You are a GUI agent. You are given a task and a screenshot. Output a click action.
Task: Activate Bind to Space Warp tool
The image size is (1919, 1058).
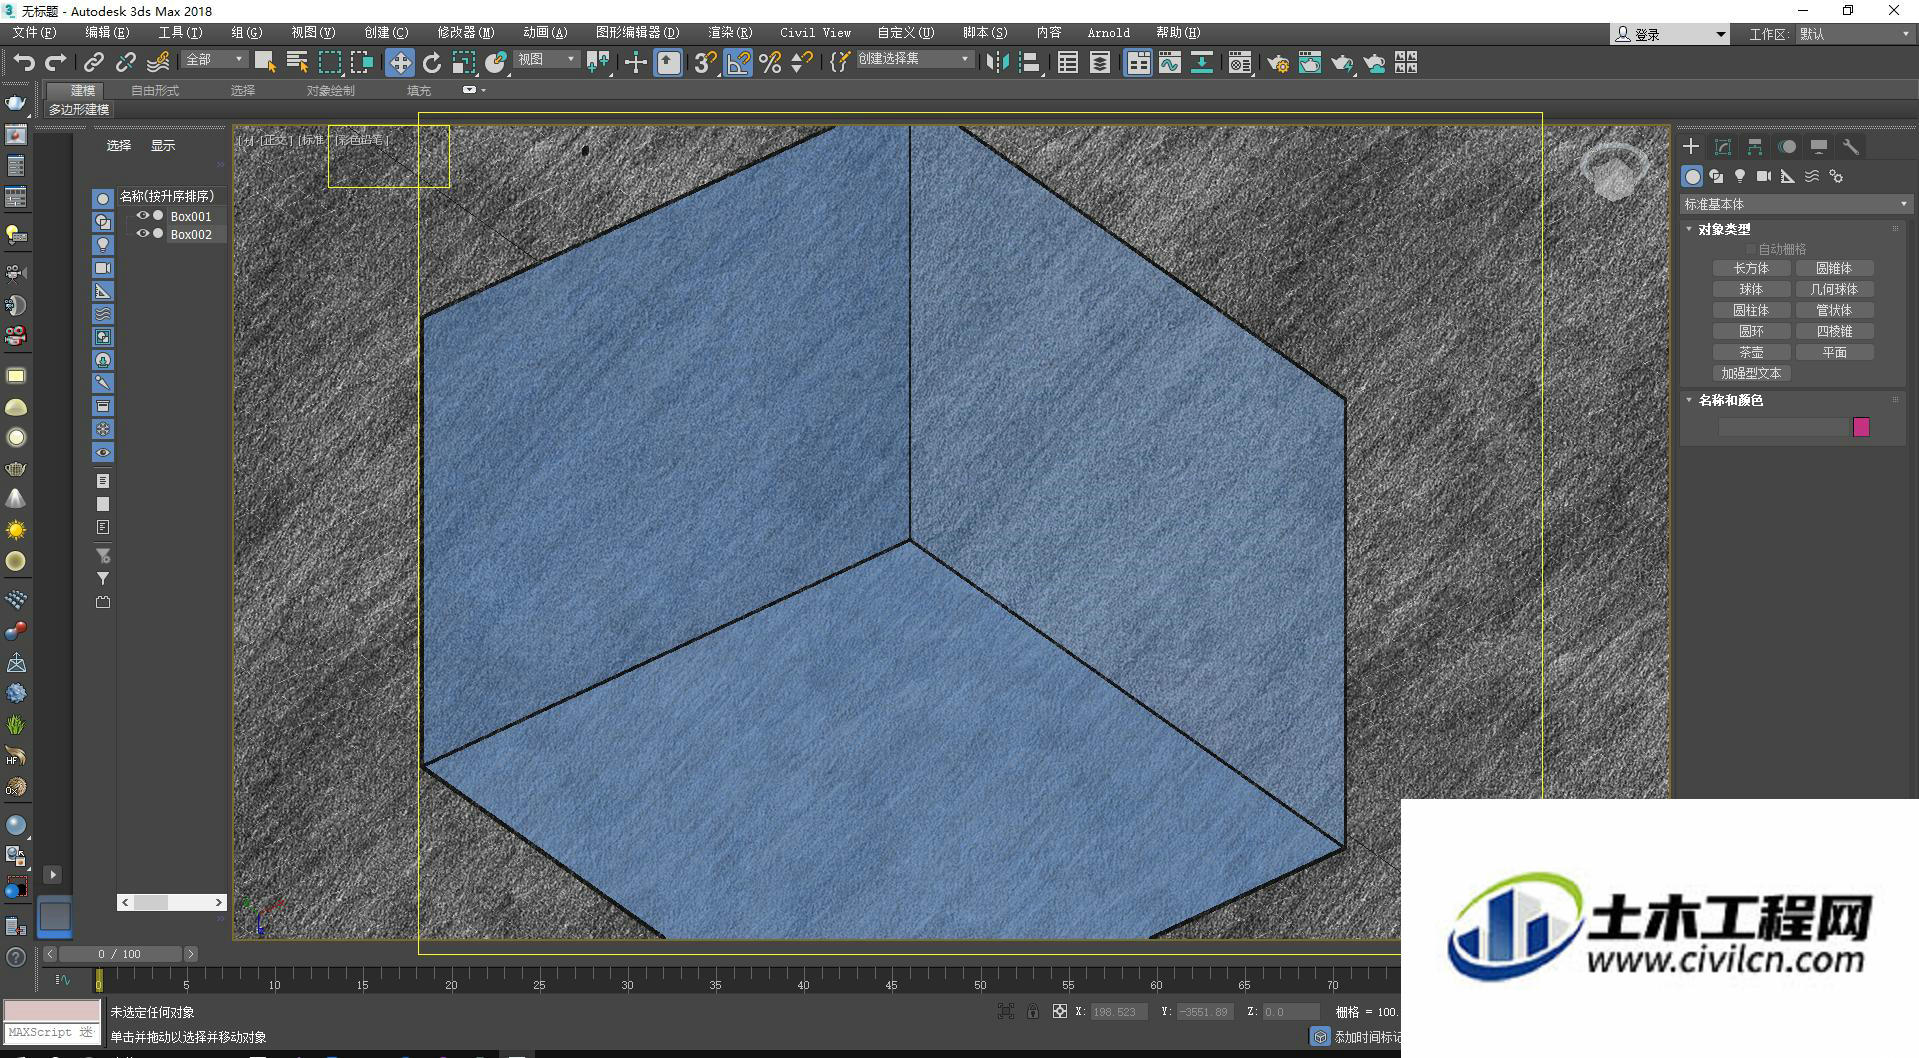(x=158, y=63)
